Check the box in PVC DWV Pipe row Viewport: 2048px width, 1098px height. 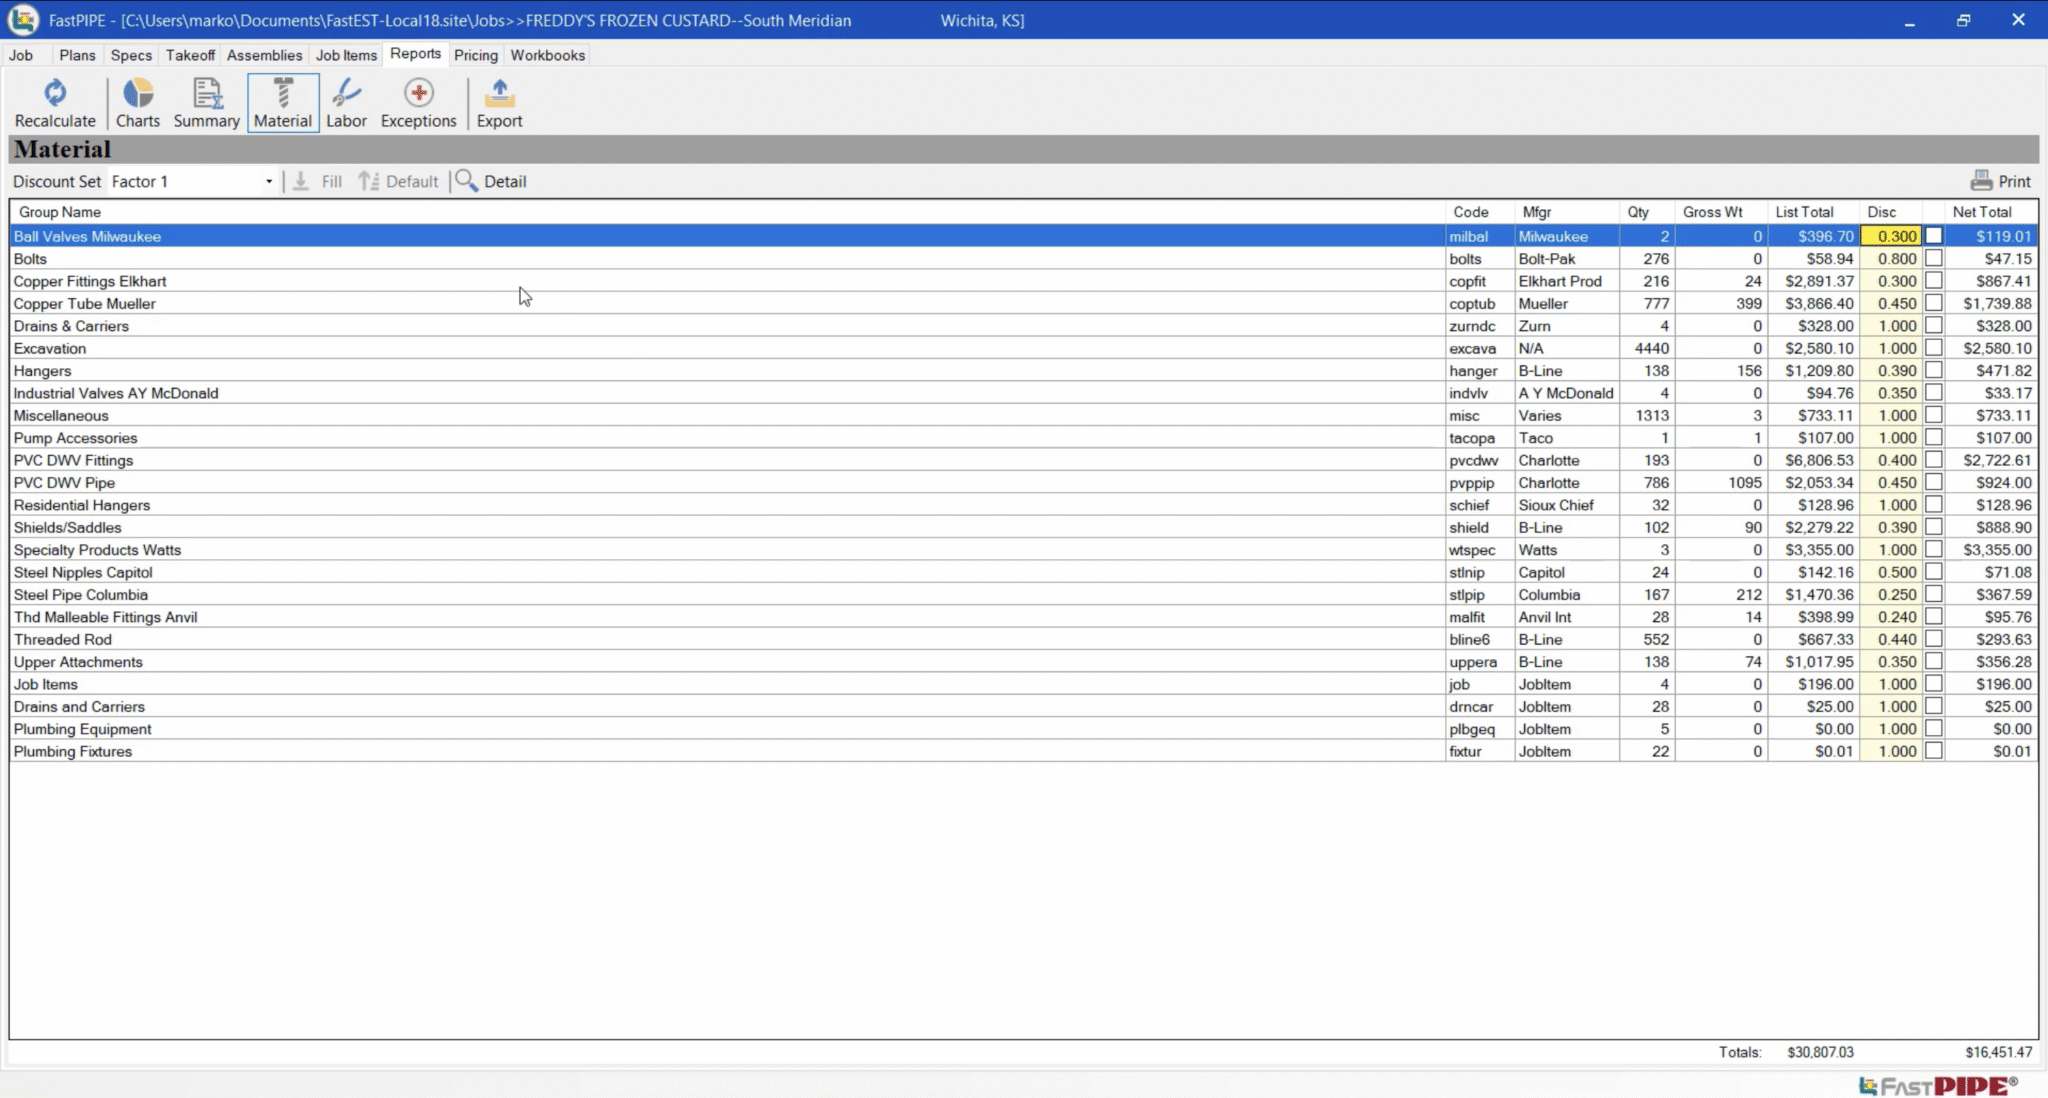[1934, 482]
